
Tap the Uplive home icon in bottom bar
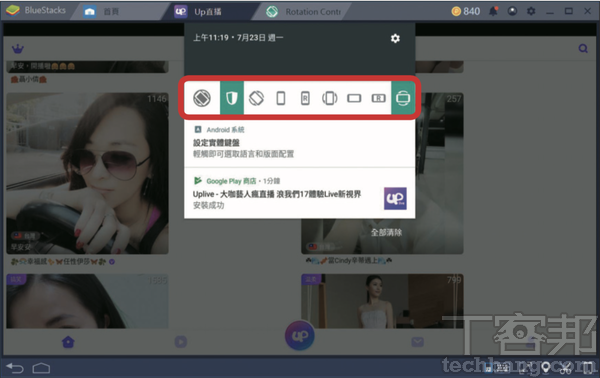[68, 342]
